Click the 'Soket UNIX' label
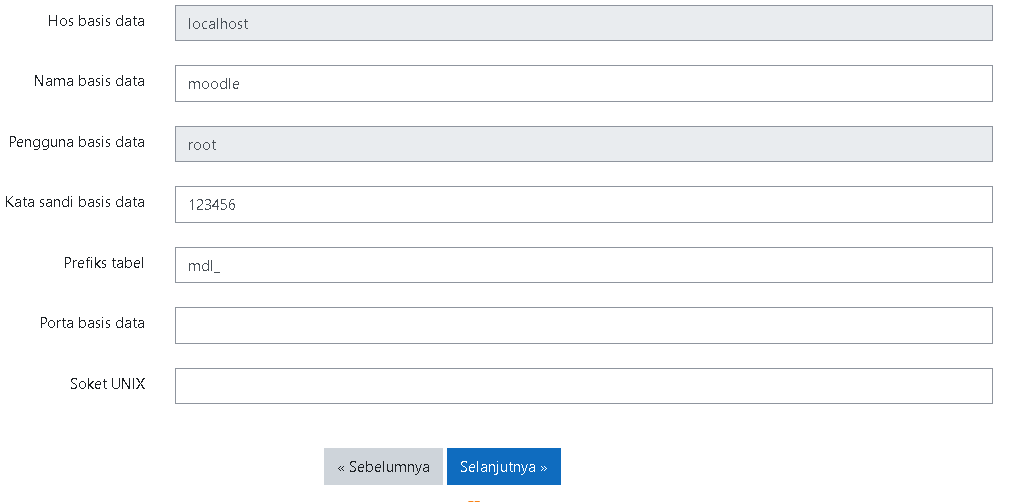This screenshot has height=502, width=1012. click(108, 384)
